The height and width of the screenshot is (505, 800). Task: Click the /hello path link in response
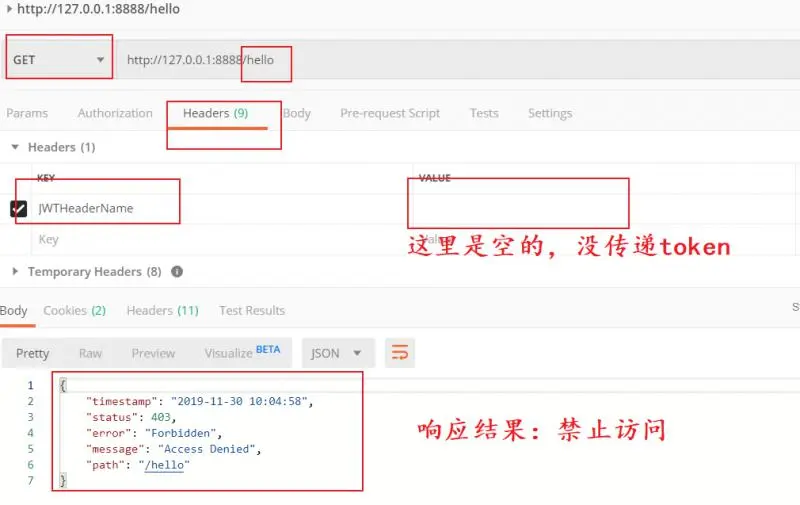point(164,465)
